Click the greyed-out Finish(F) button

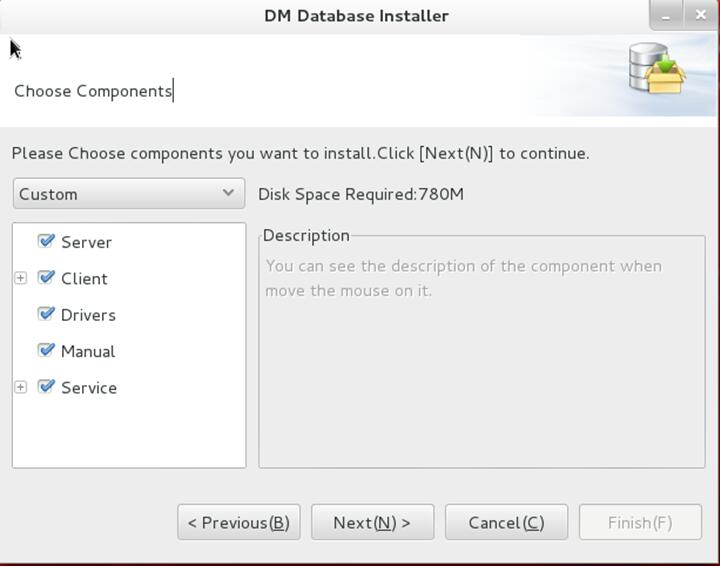(x=641, y=522)
